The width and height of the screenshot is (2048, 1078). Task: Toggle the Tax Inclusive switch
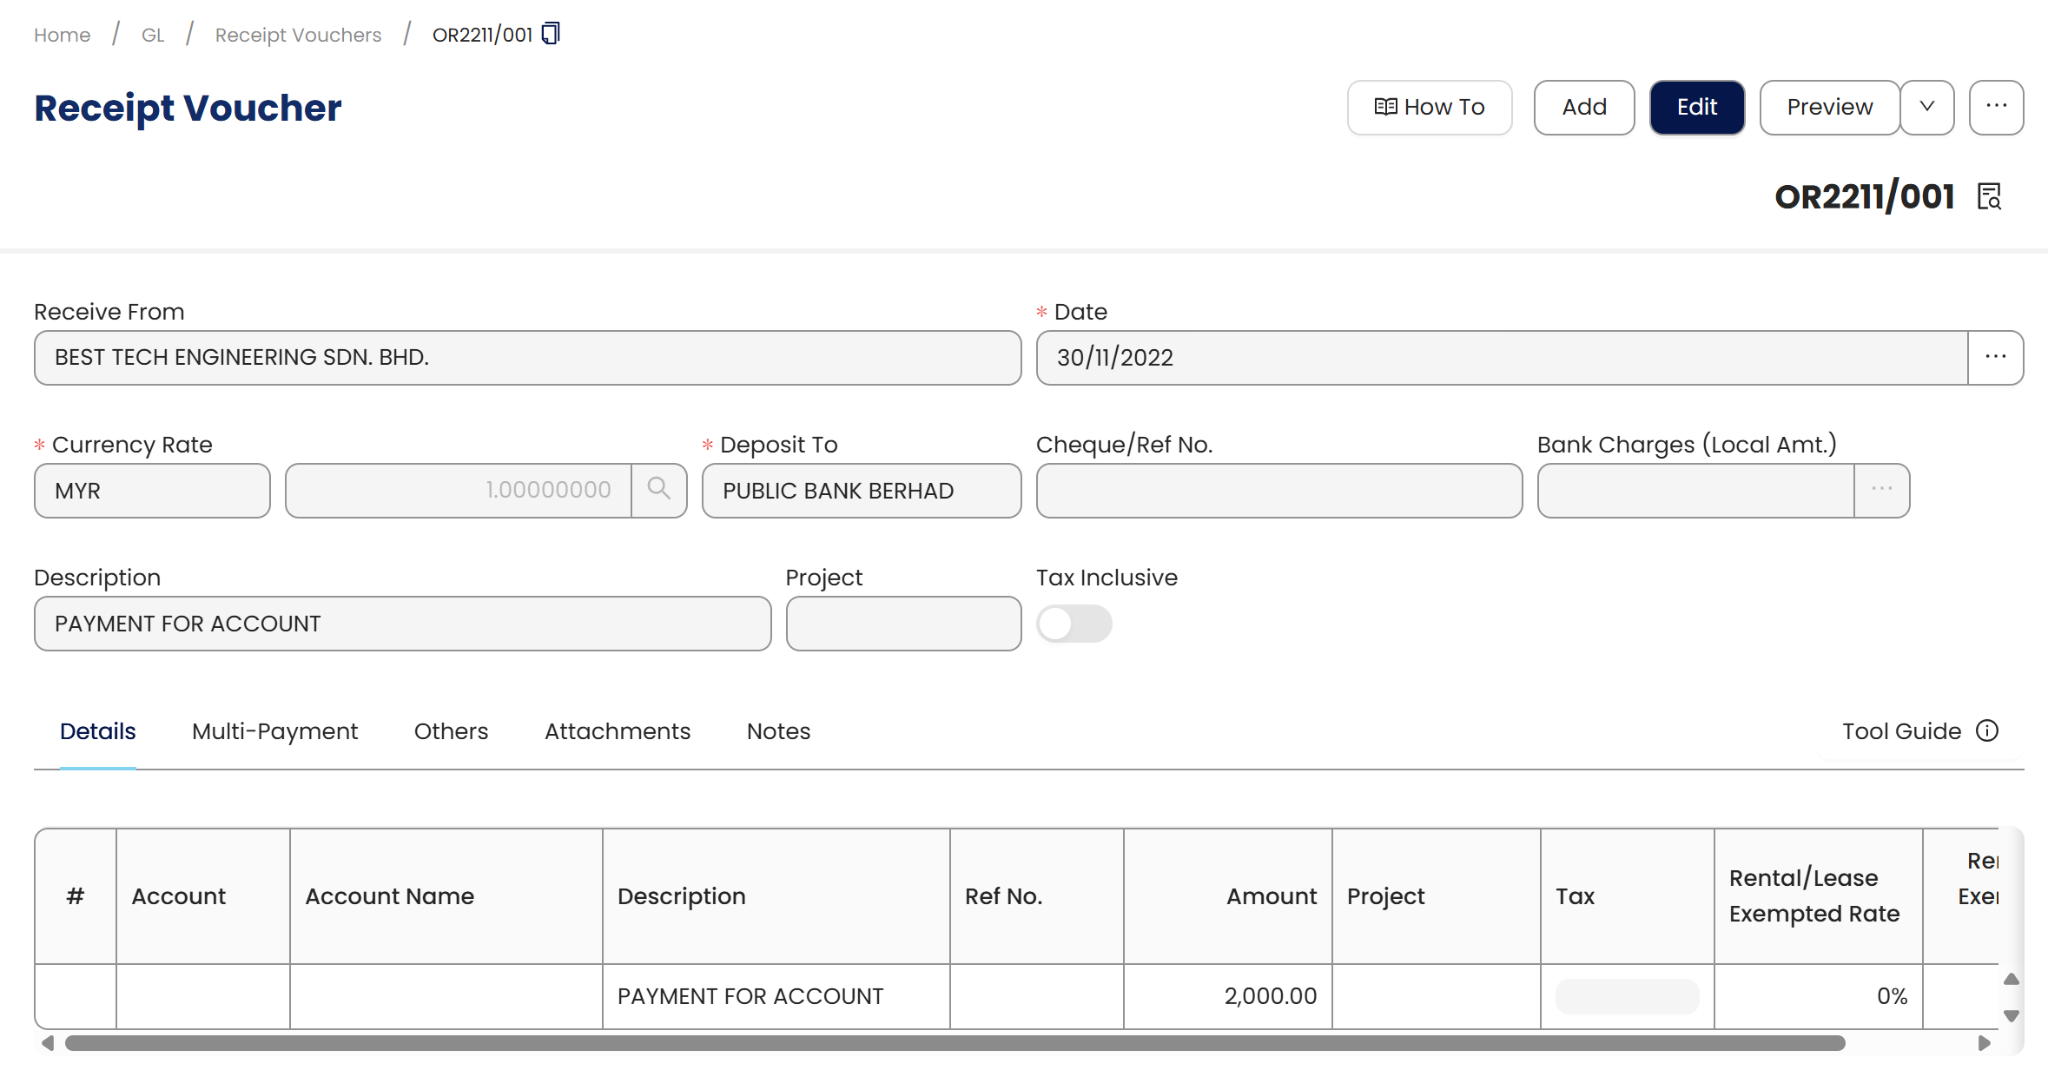(1074, 624)
